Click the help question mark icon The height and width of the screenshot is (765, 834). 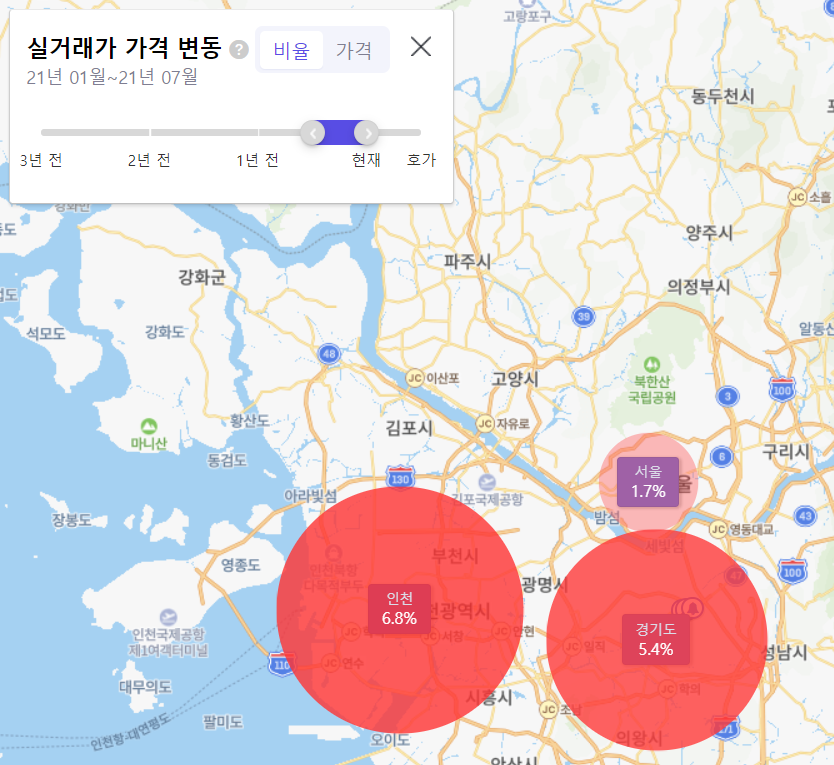(239, 50)
